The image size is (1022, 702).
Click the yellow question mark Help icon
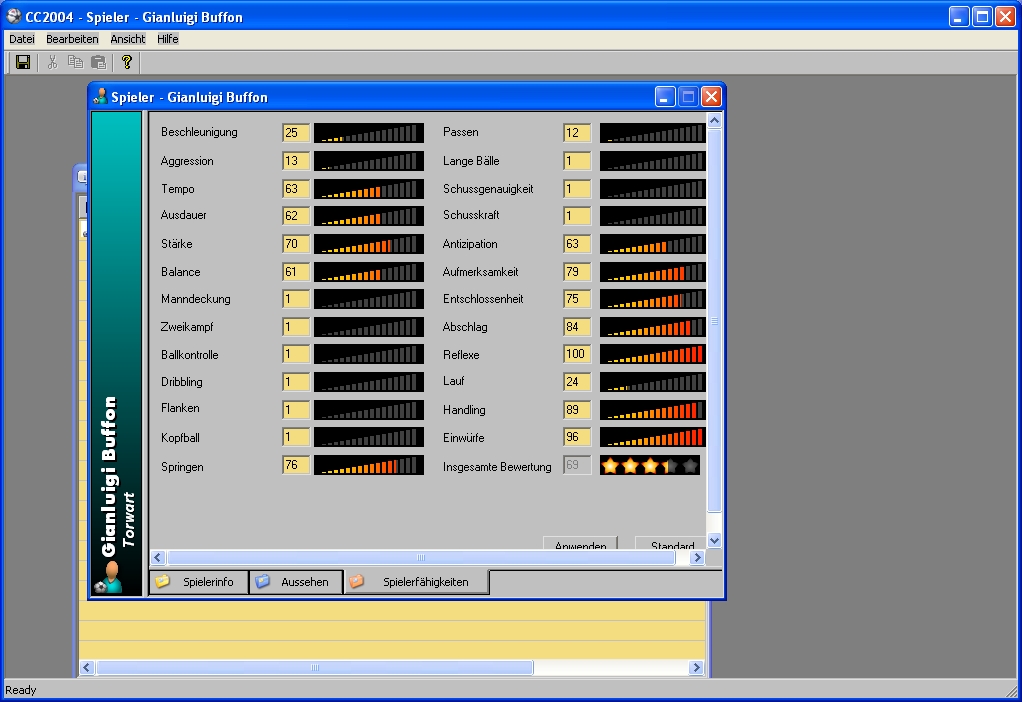tap(126, 62)
